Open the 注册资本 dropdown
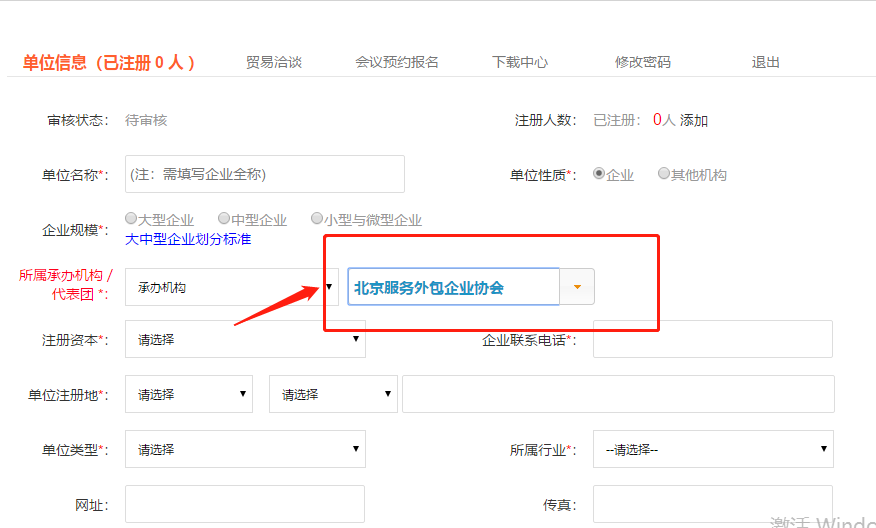The image size is (876, 528). click(245, 339)
